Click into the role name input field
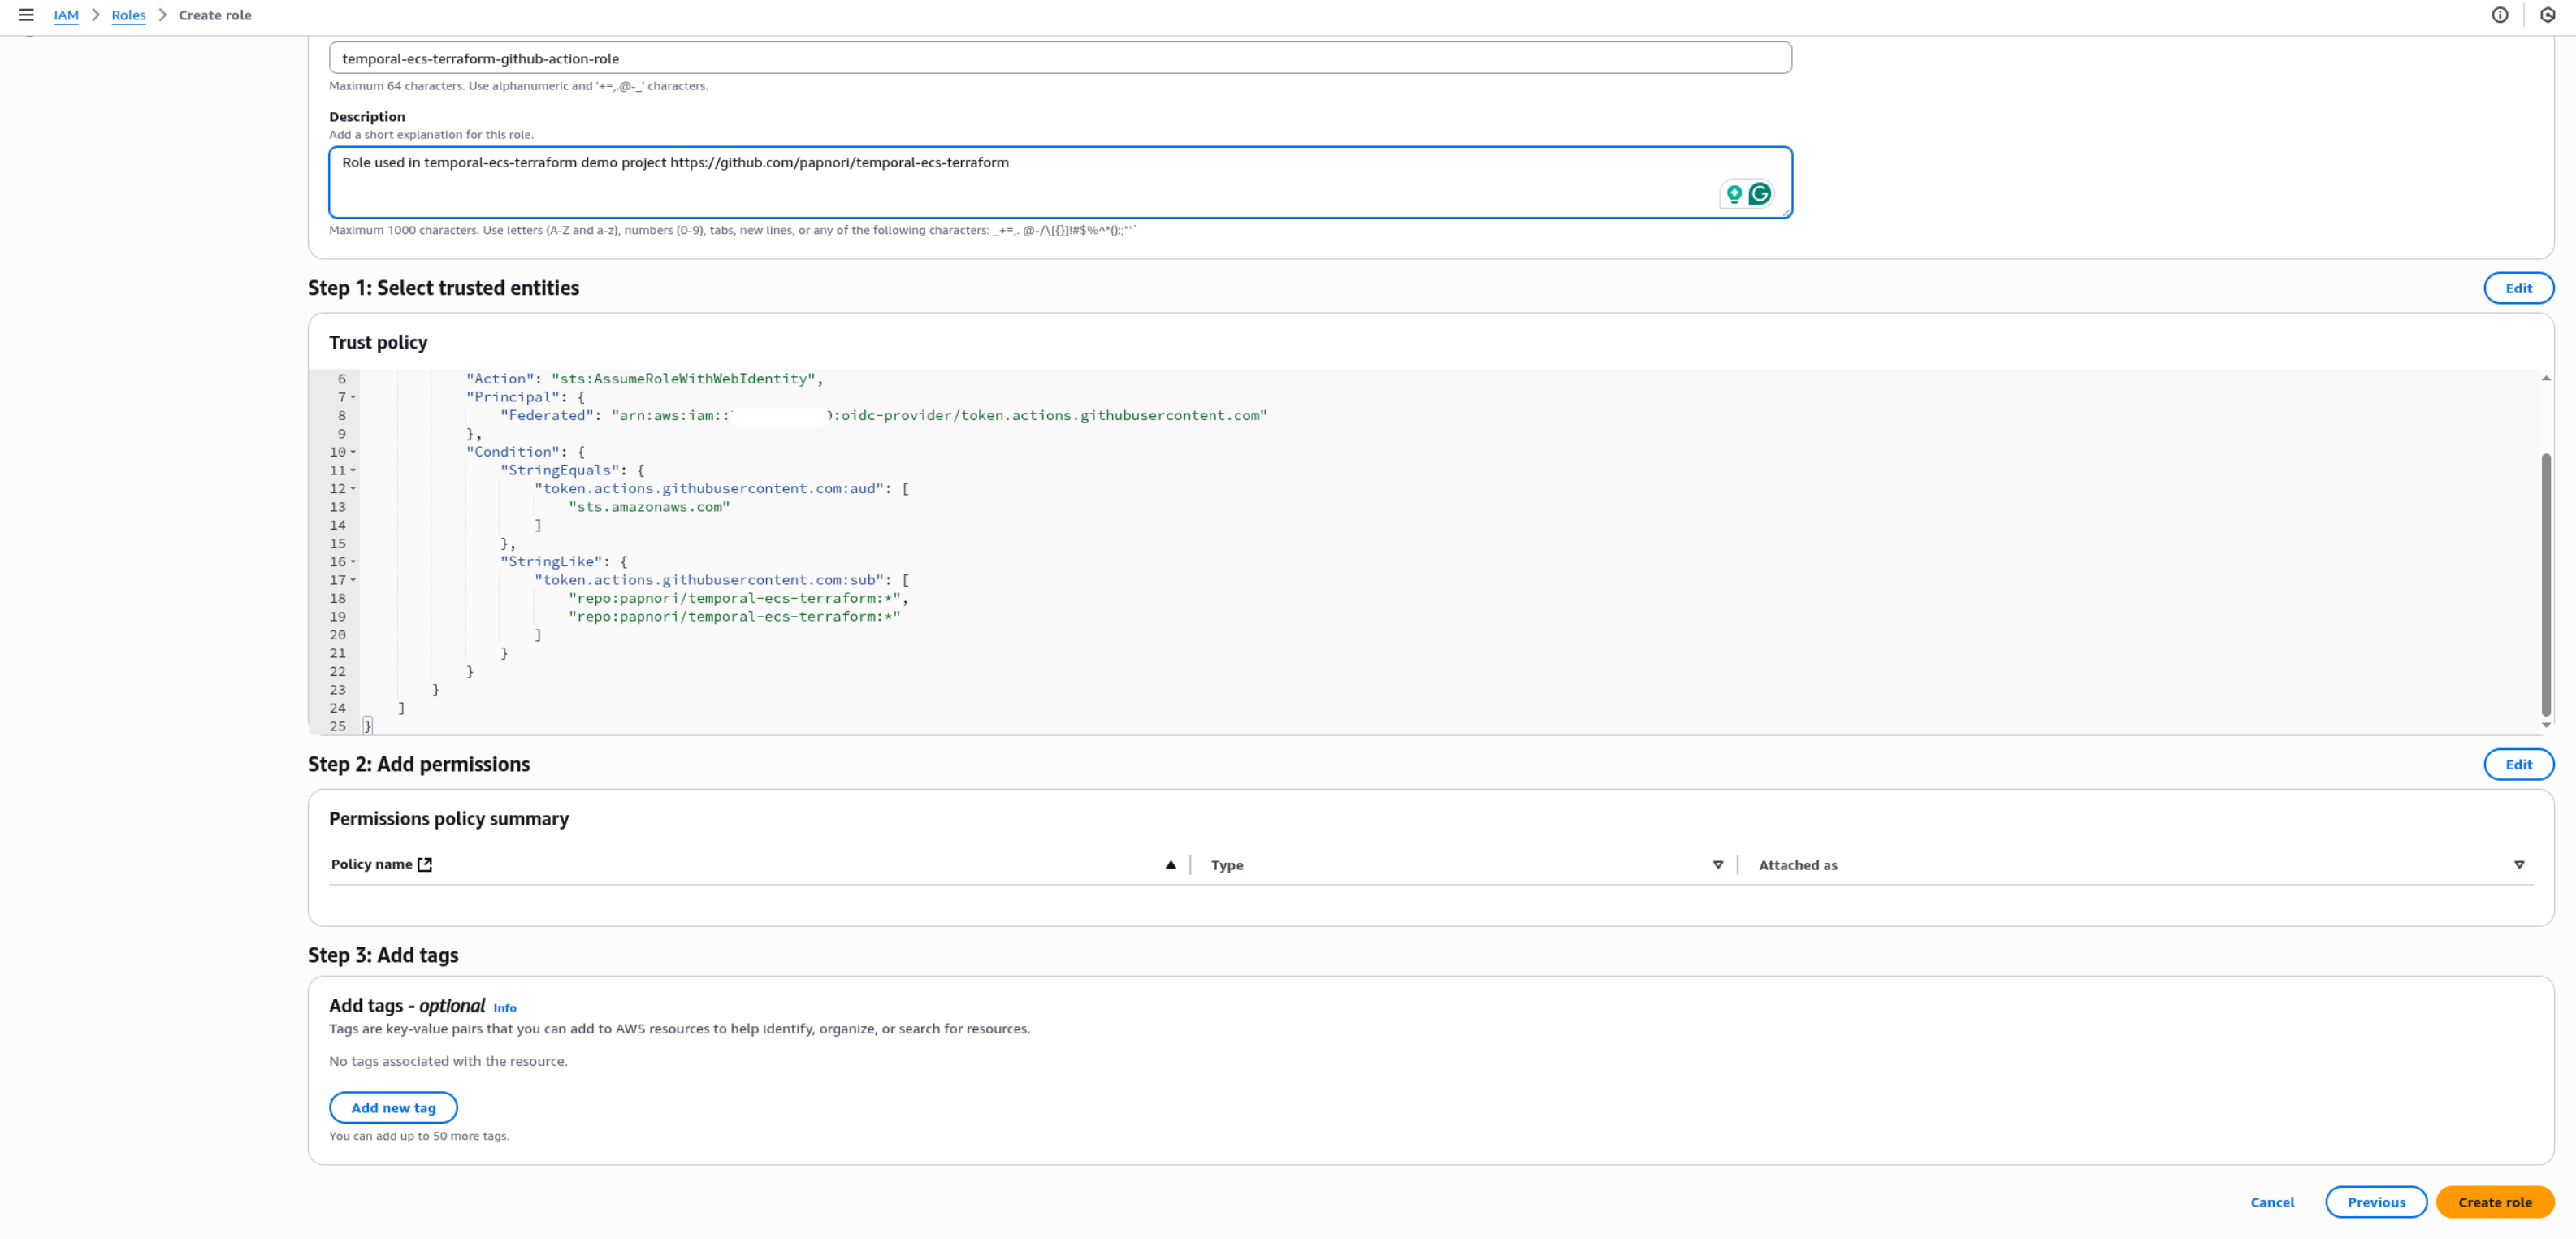Viewport: 2576px width, 1239px height. (x=1060, y=58)
